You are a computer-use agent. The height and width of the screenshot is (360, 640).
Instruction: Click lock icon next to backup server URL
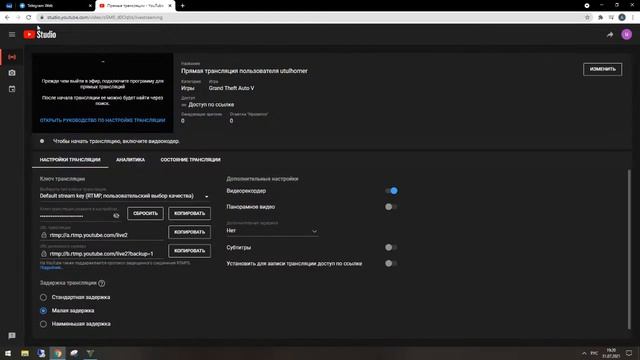coord(44,254)
